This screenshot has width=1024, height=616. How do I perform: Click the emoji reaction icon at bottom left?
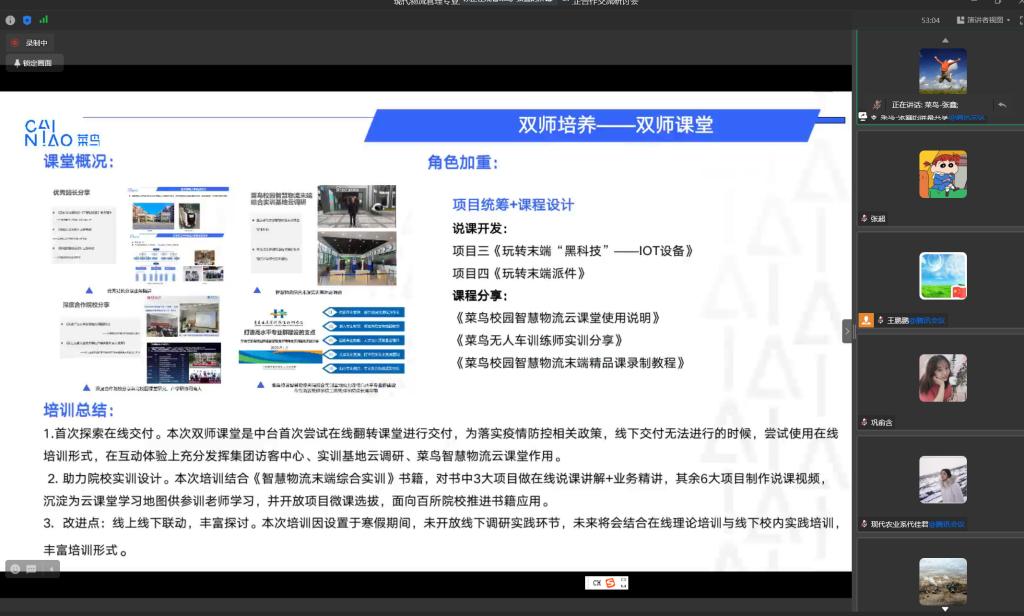[15, 569]
